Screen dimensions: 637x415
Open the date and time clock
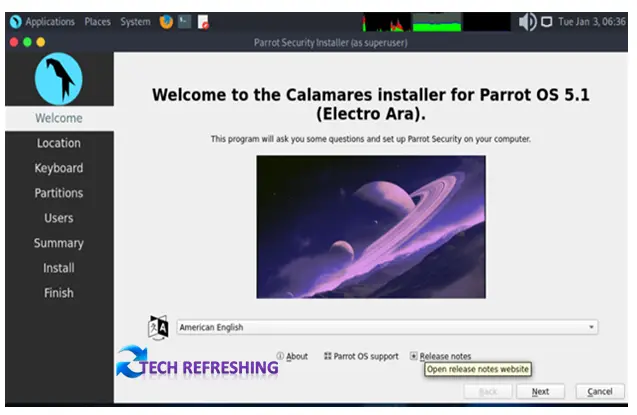click(591, 22)
